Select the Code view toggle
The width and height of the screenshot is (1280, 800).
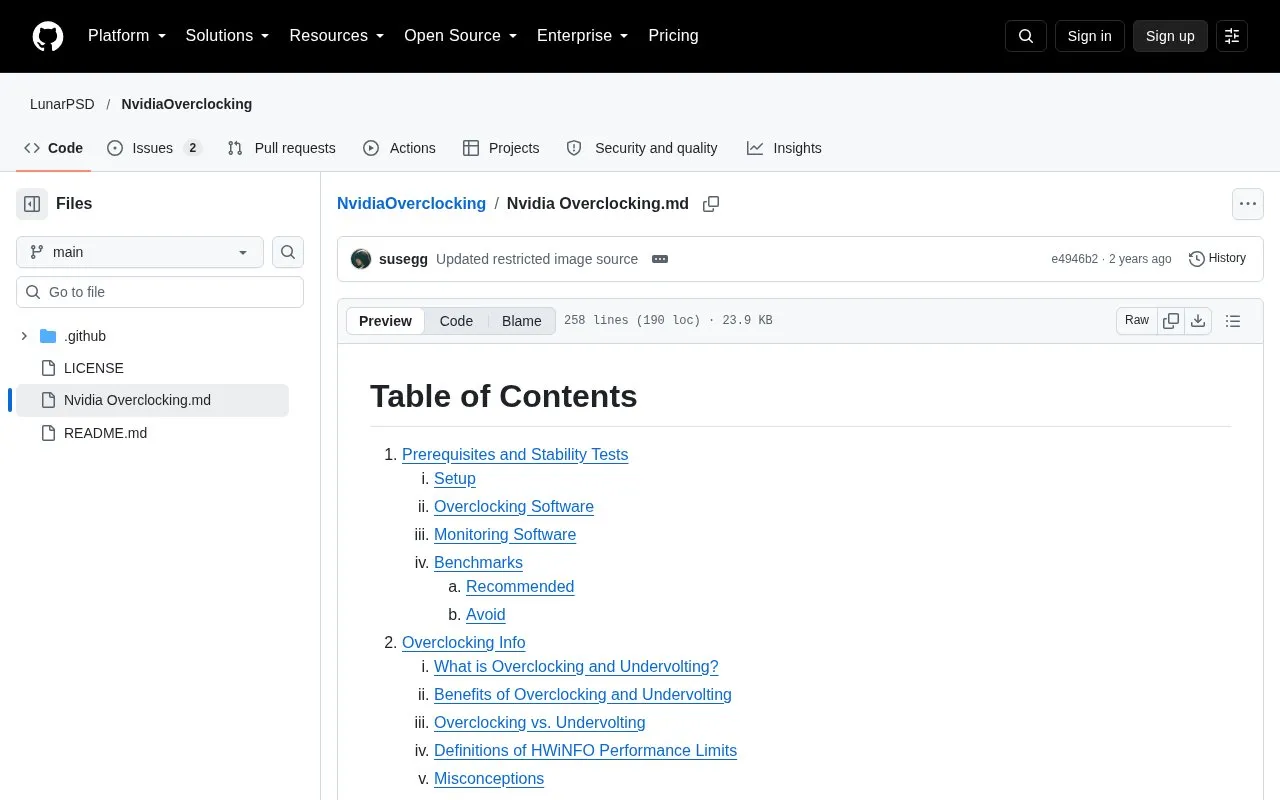tap(456, 321)
